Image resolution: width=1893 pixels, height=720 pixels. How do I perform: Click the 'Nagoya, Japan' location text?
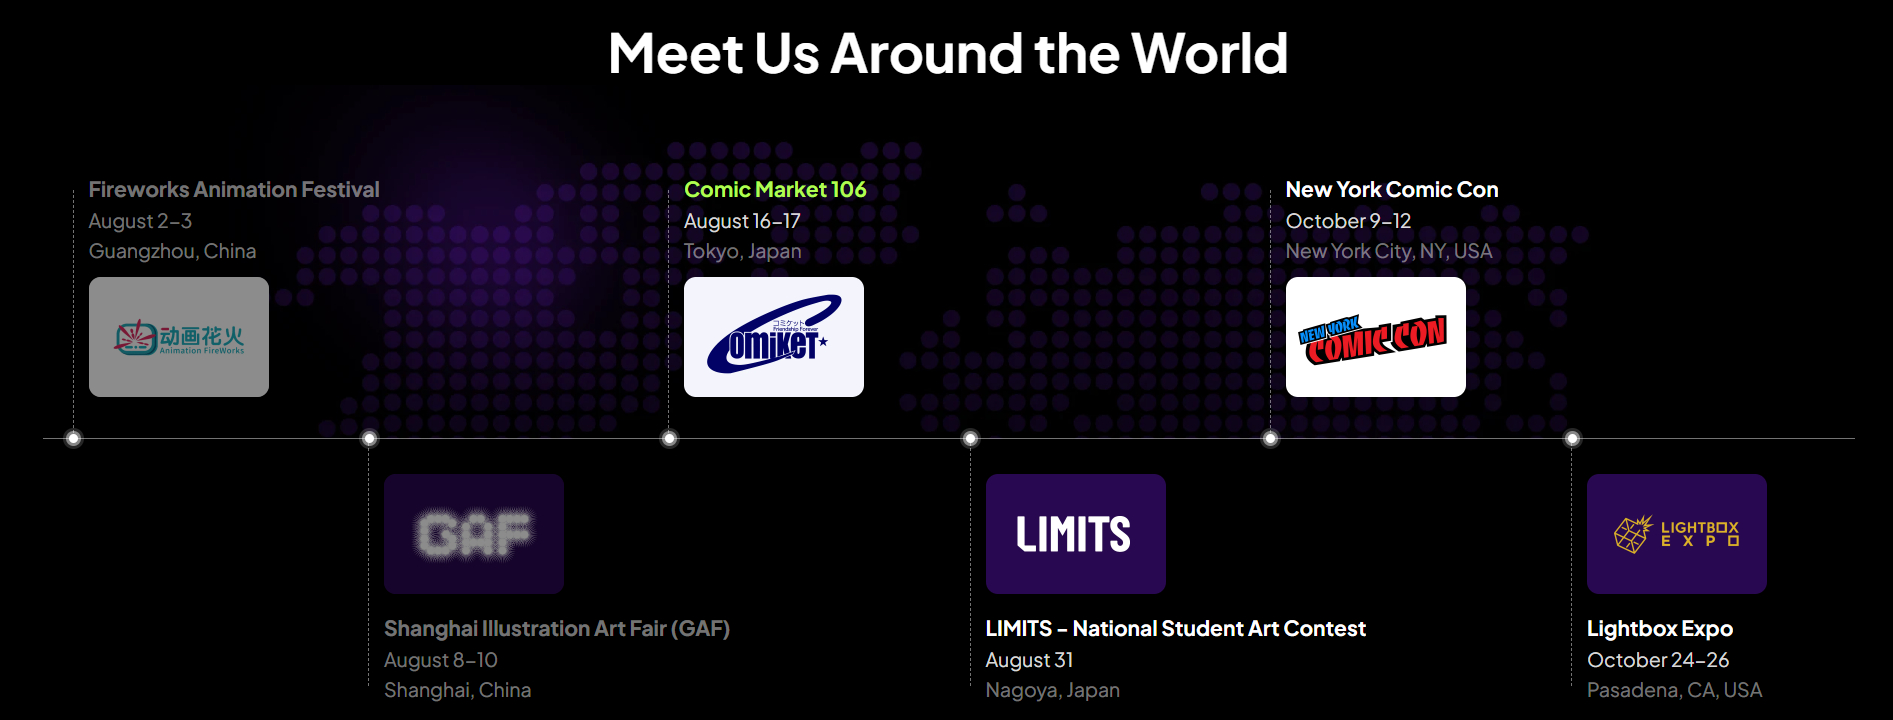pos(1053,690)
